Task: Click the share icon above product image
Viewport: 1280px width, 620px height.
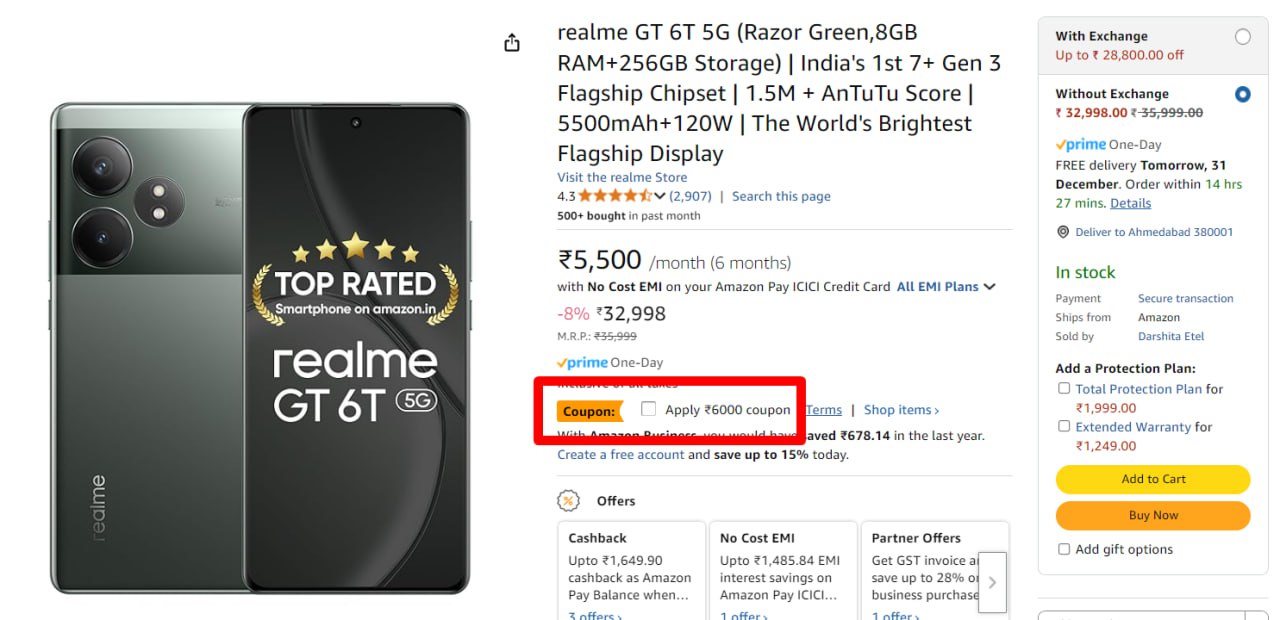Action: pyautogui.click(x=512, y=43)
